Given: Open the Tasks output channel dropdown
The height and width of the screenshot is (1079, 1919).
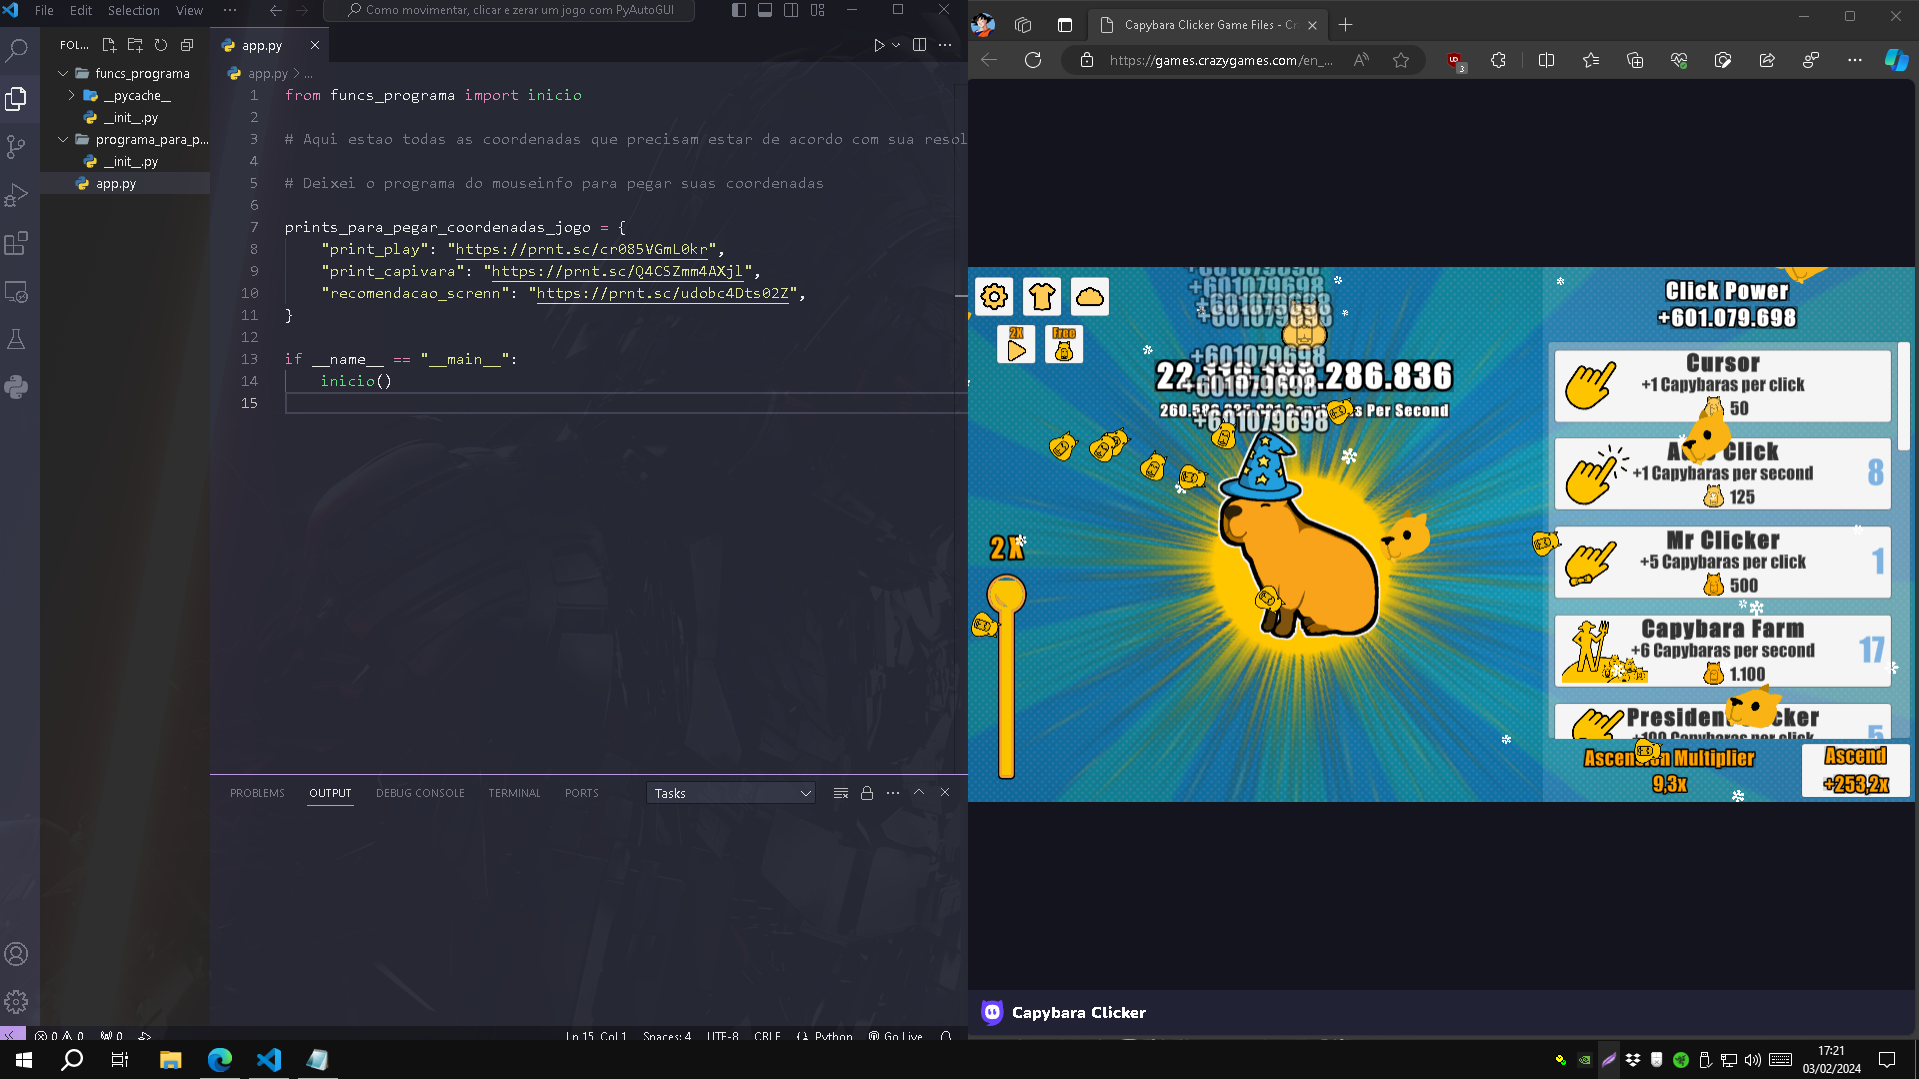Looking at the screenshot, I should point(731,793).
